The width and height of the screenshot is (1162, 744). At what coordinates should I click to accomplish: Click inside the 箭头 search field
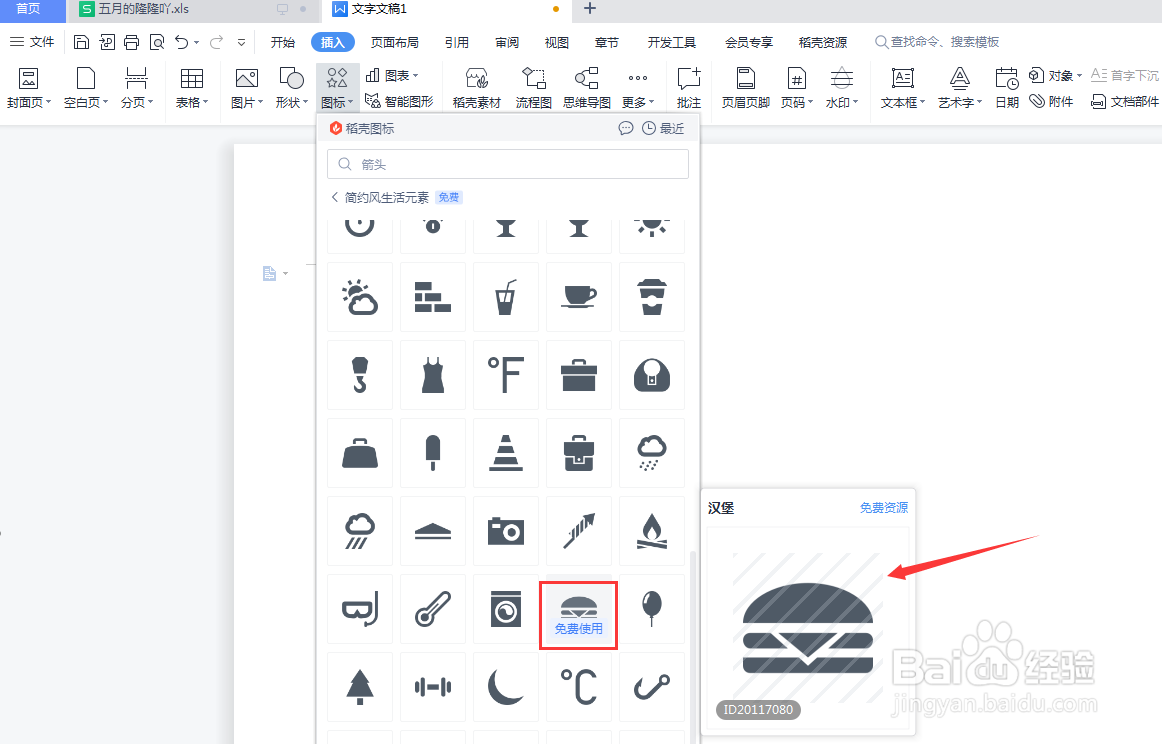click(x=507, y=163)
